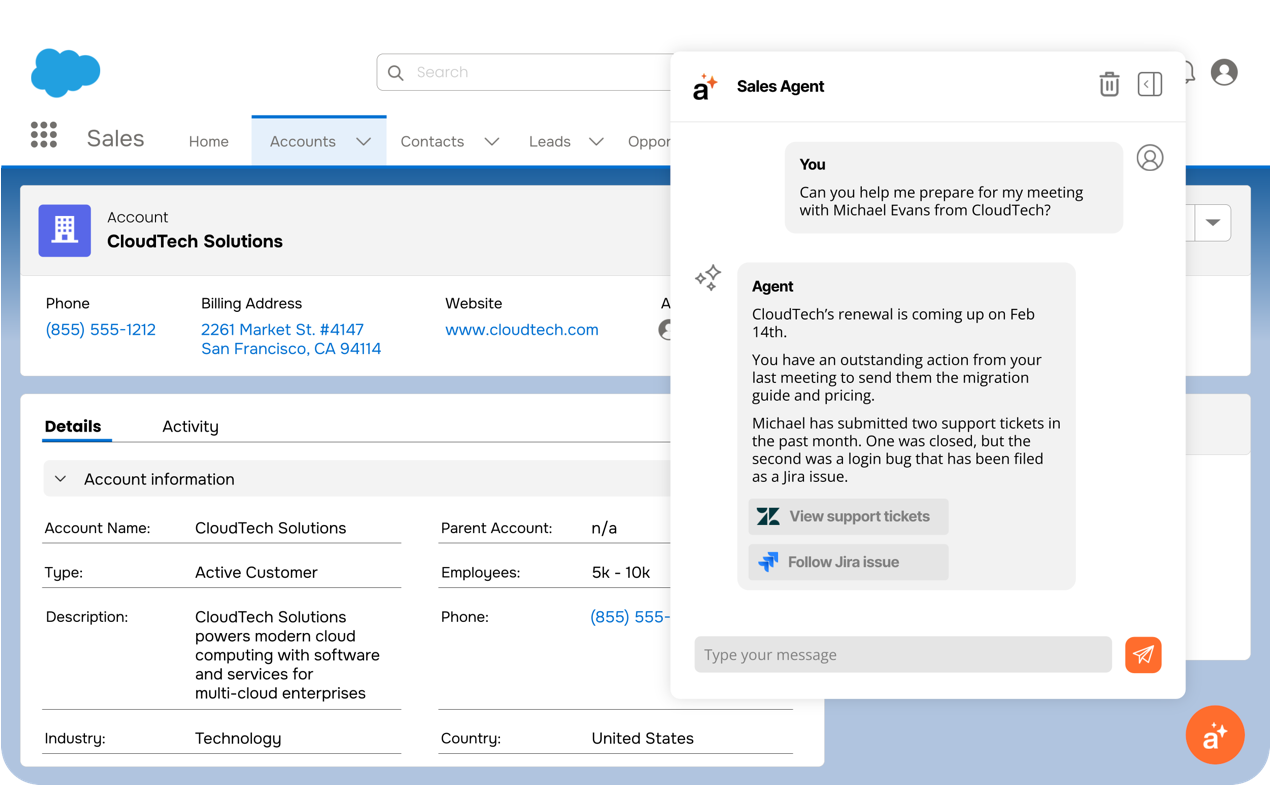Click the View support tickets button
The image size is (1280, 800).
point(848,517)
